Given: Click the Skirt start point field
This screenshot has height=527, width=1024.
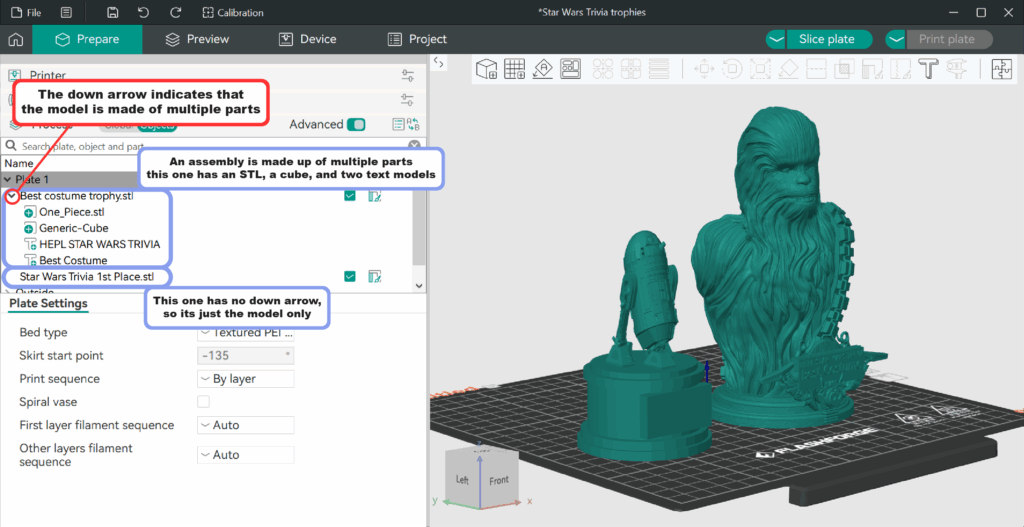Looking at the screenshot, I should click(x=246, y=356).
